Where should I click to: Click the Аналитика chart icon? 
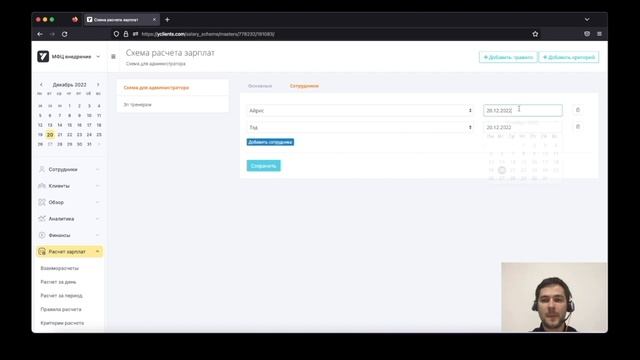tap(42, 219)
